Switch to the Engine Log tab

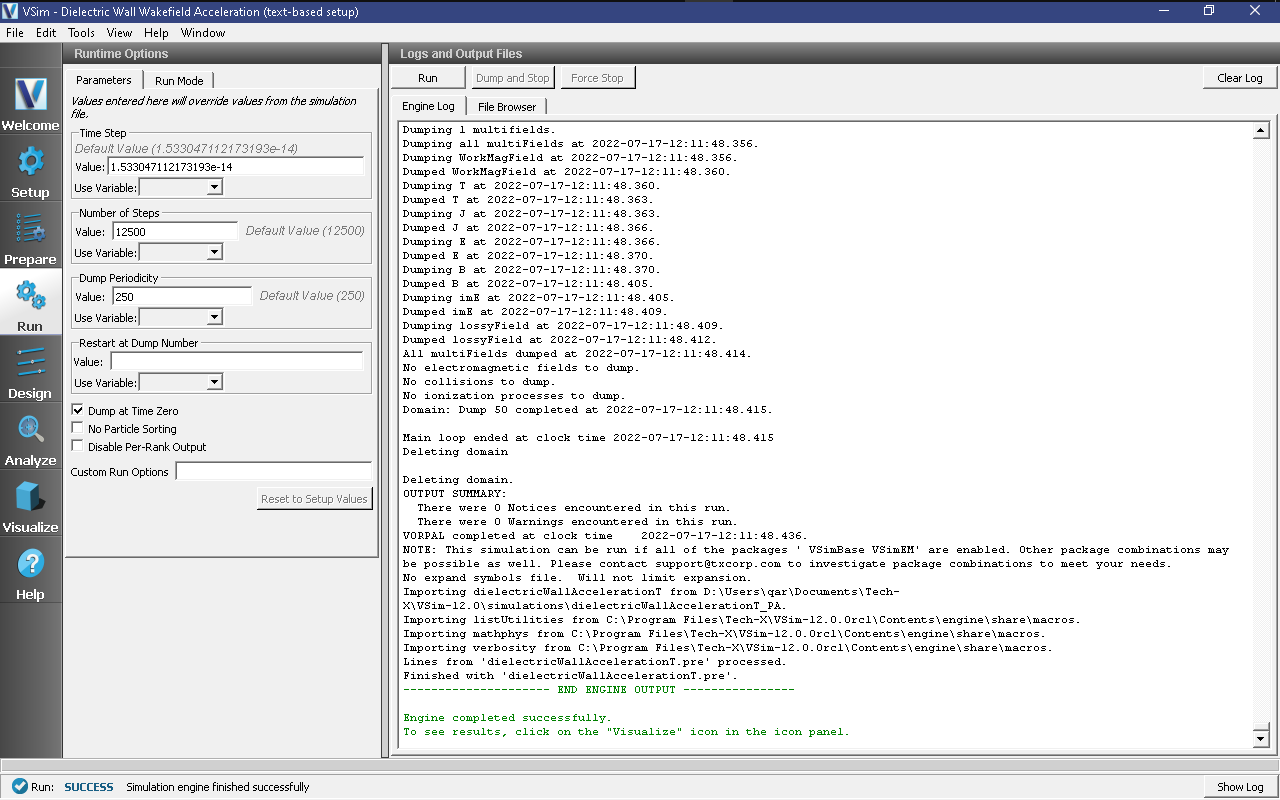coord(428,106)
